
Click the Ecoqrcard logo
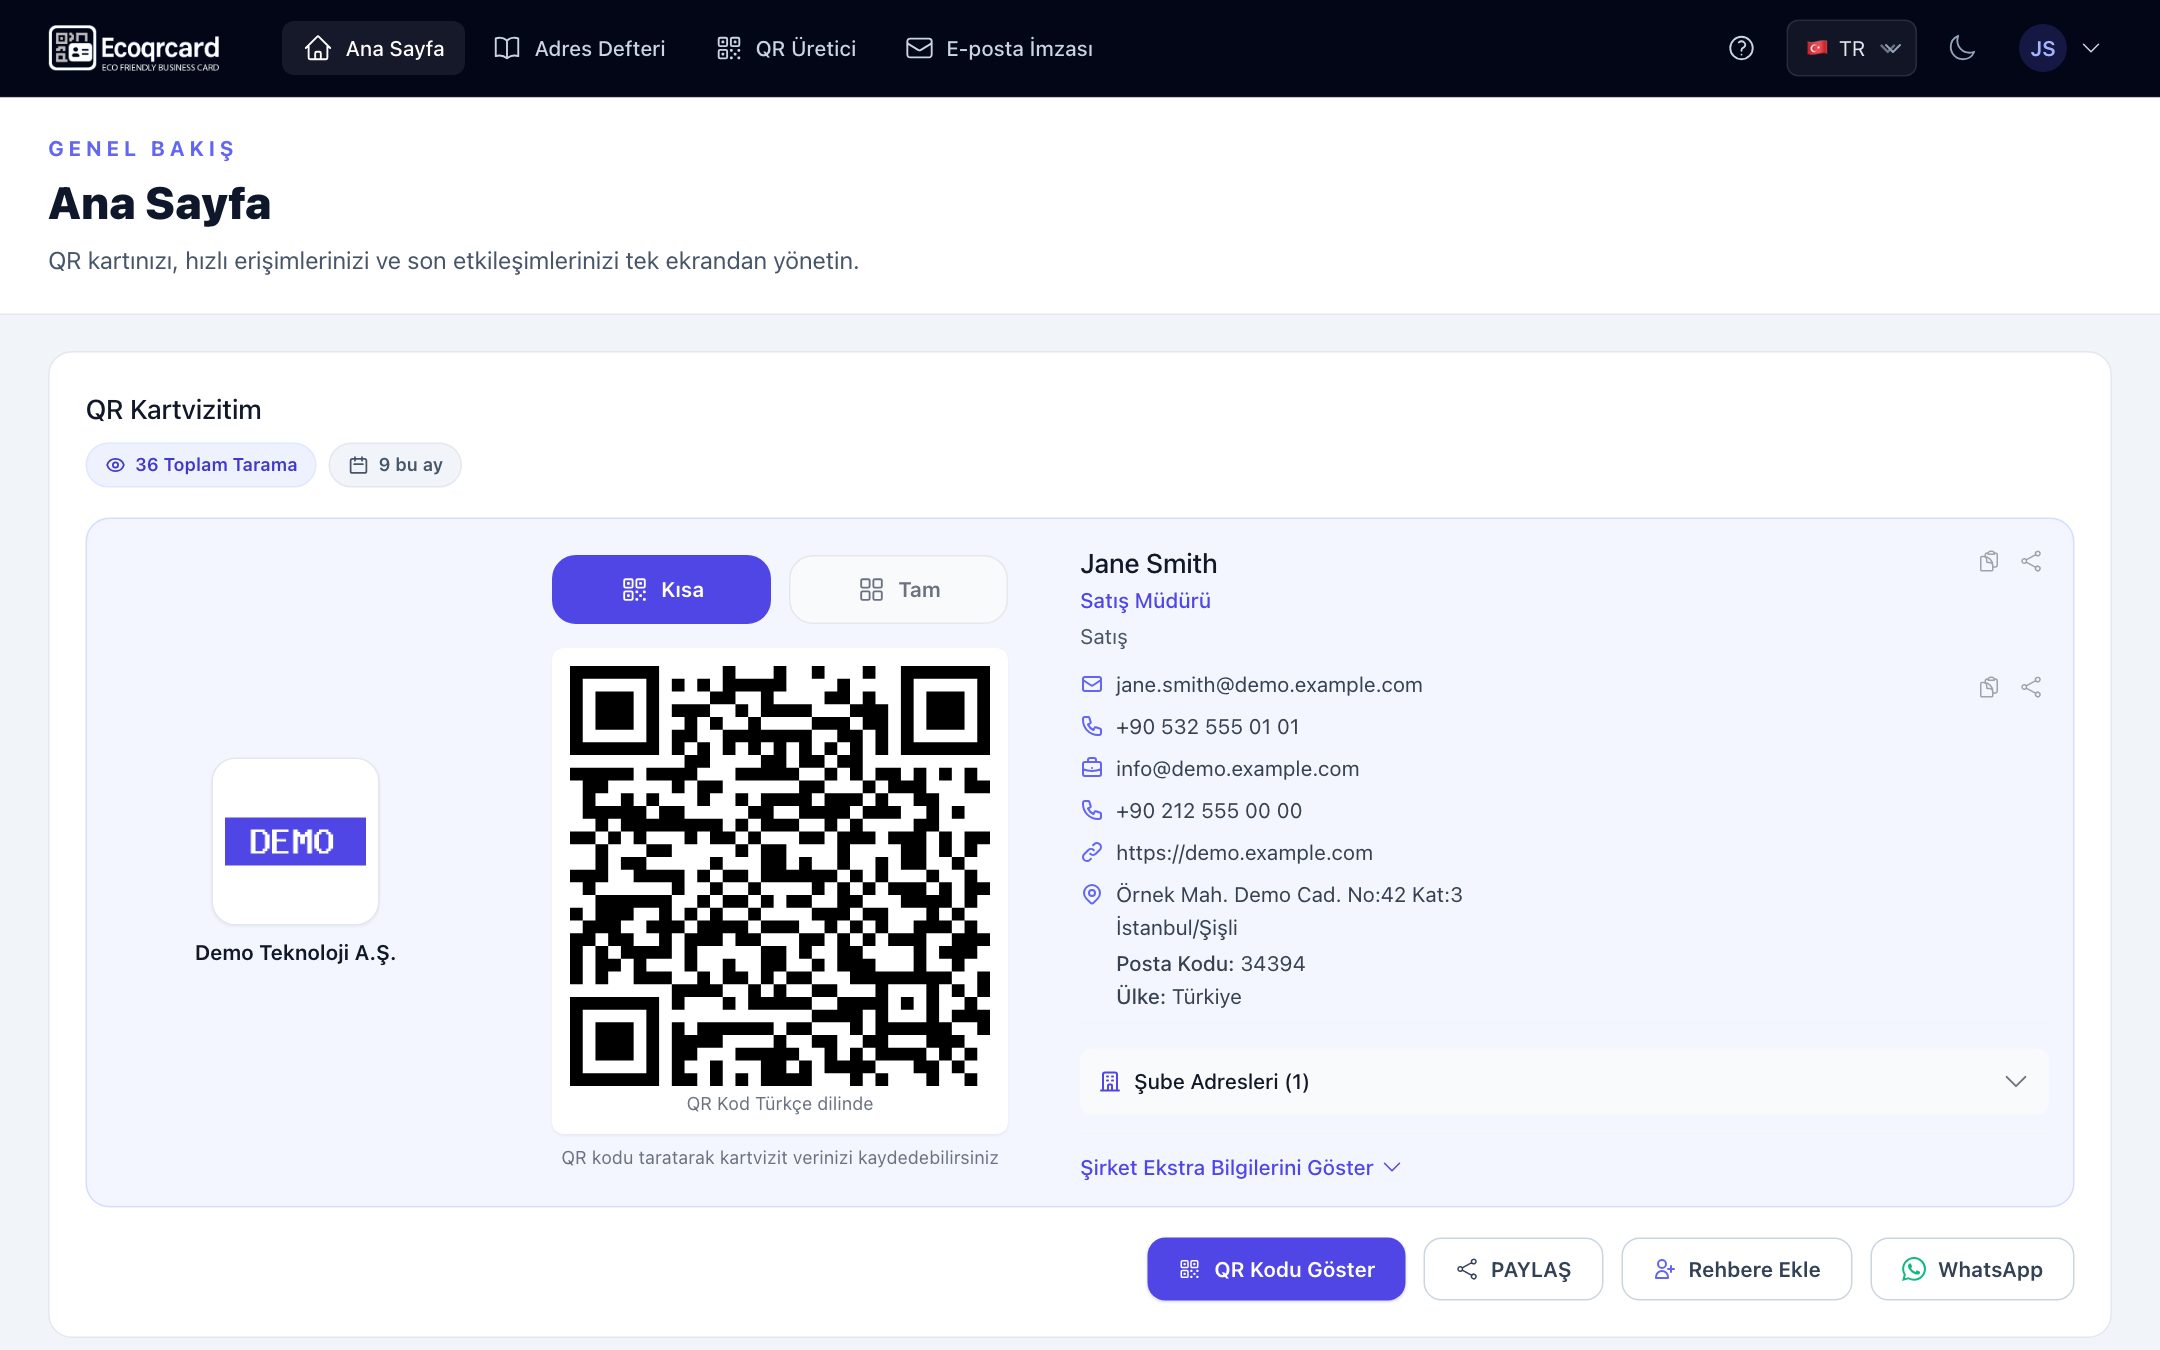pos(134,48)
